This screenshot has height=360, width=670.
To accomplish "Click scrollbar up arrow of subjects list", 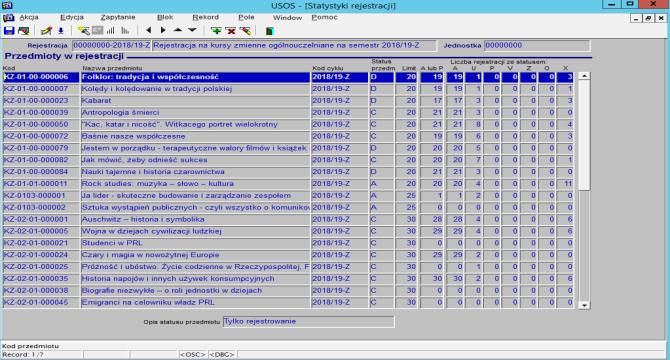I will pos(584,76).
